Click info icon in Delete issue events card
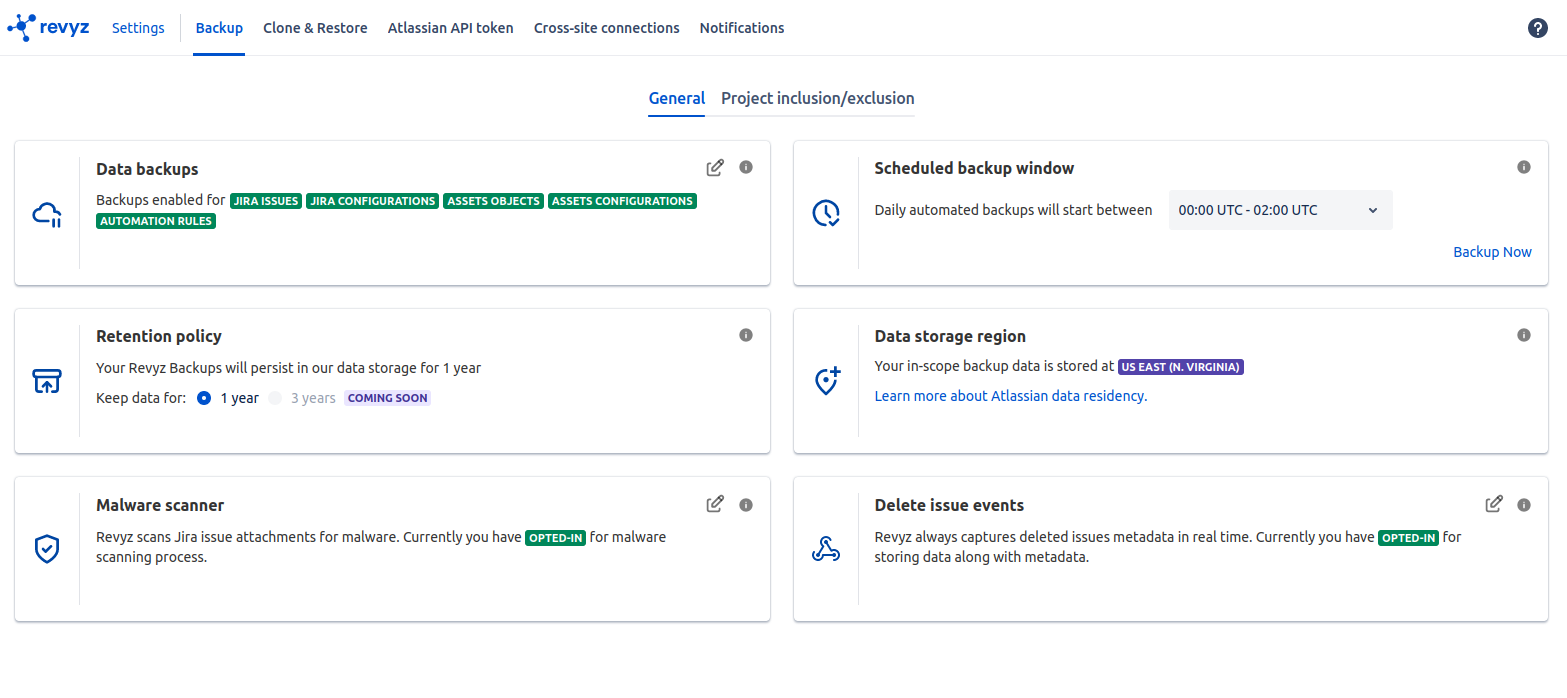The width and height of the screenshot is (1567, 698). (x=1524, y=505)
